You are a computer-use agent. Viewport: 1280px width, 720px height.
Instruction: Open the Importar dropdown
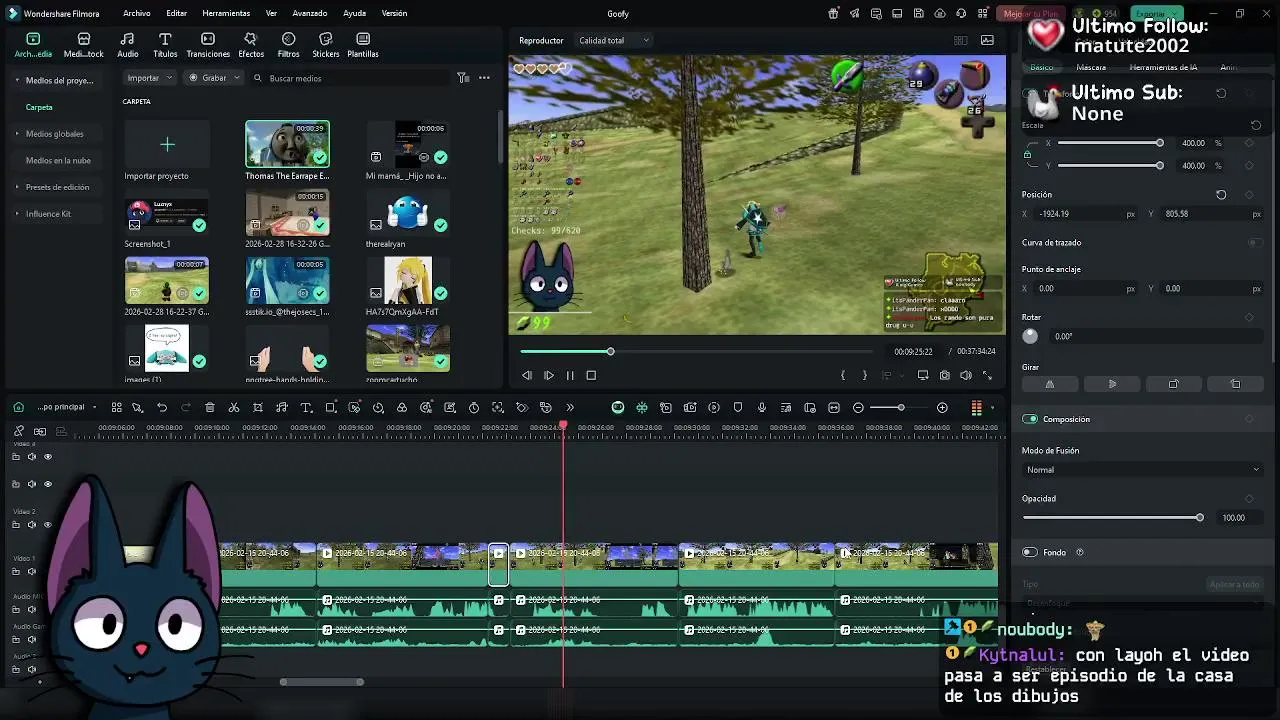pyautogui.click(x=150, y=78)
